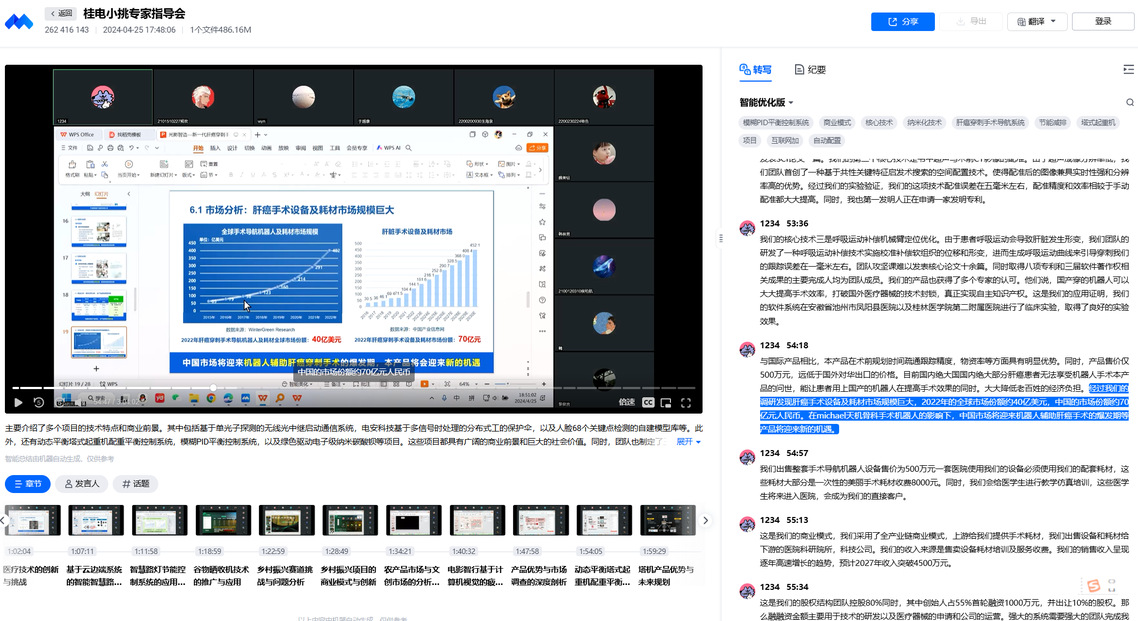This screenshot has width=1138, height=621.
Task: Open the 翻译 translate dropdown
Action: click(1037, 21)
